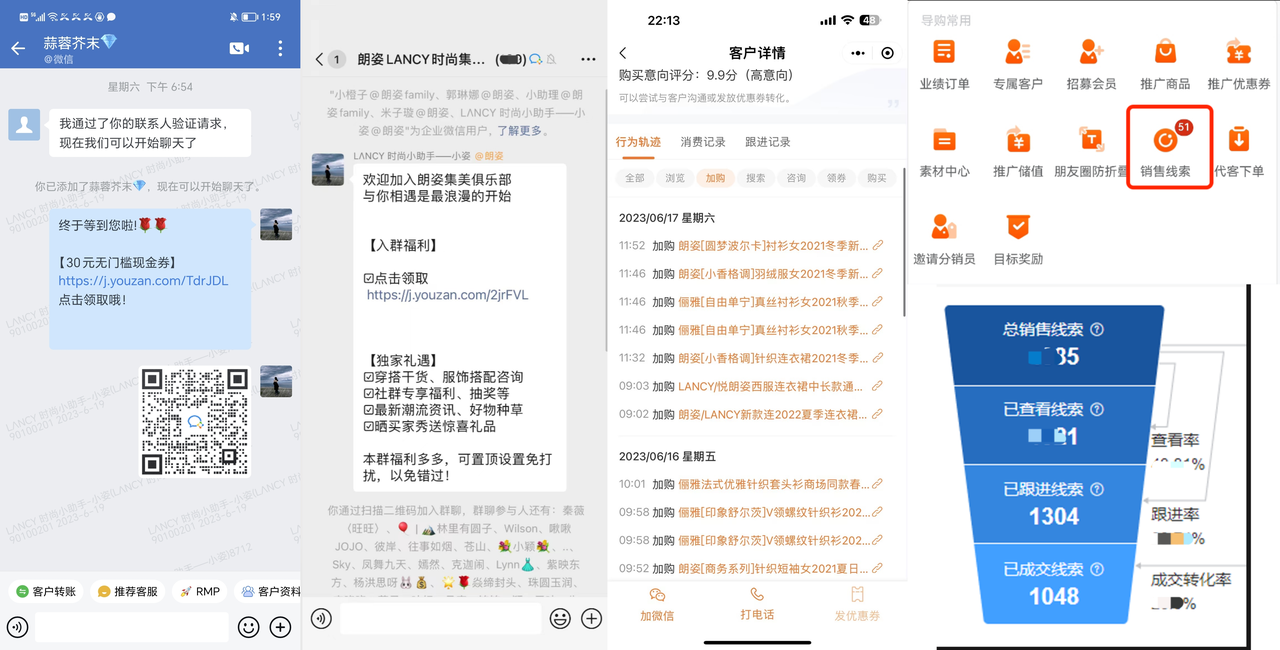1280x650 pixels.
Task: Open the emoji picker in the group chat
Action: click(560, 619)
